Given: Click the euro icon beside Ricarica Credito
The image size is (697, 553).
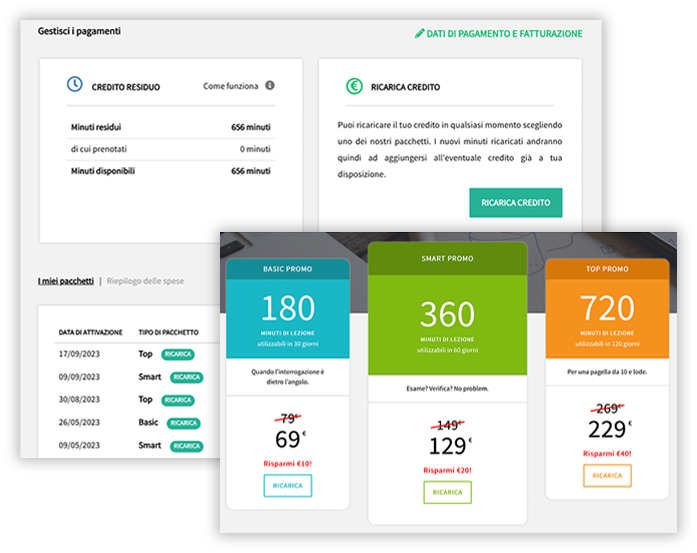Looking at the screenshot, I should tap(354, 86).
